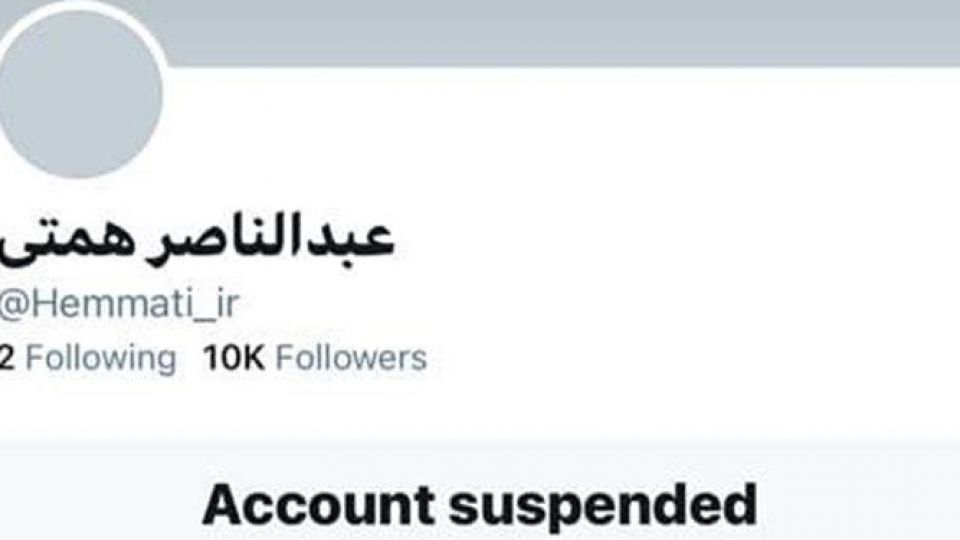Click the Account suspended heading
This screenshot has height=540, width=960.
coord(479,506)
